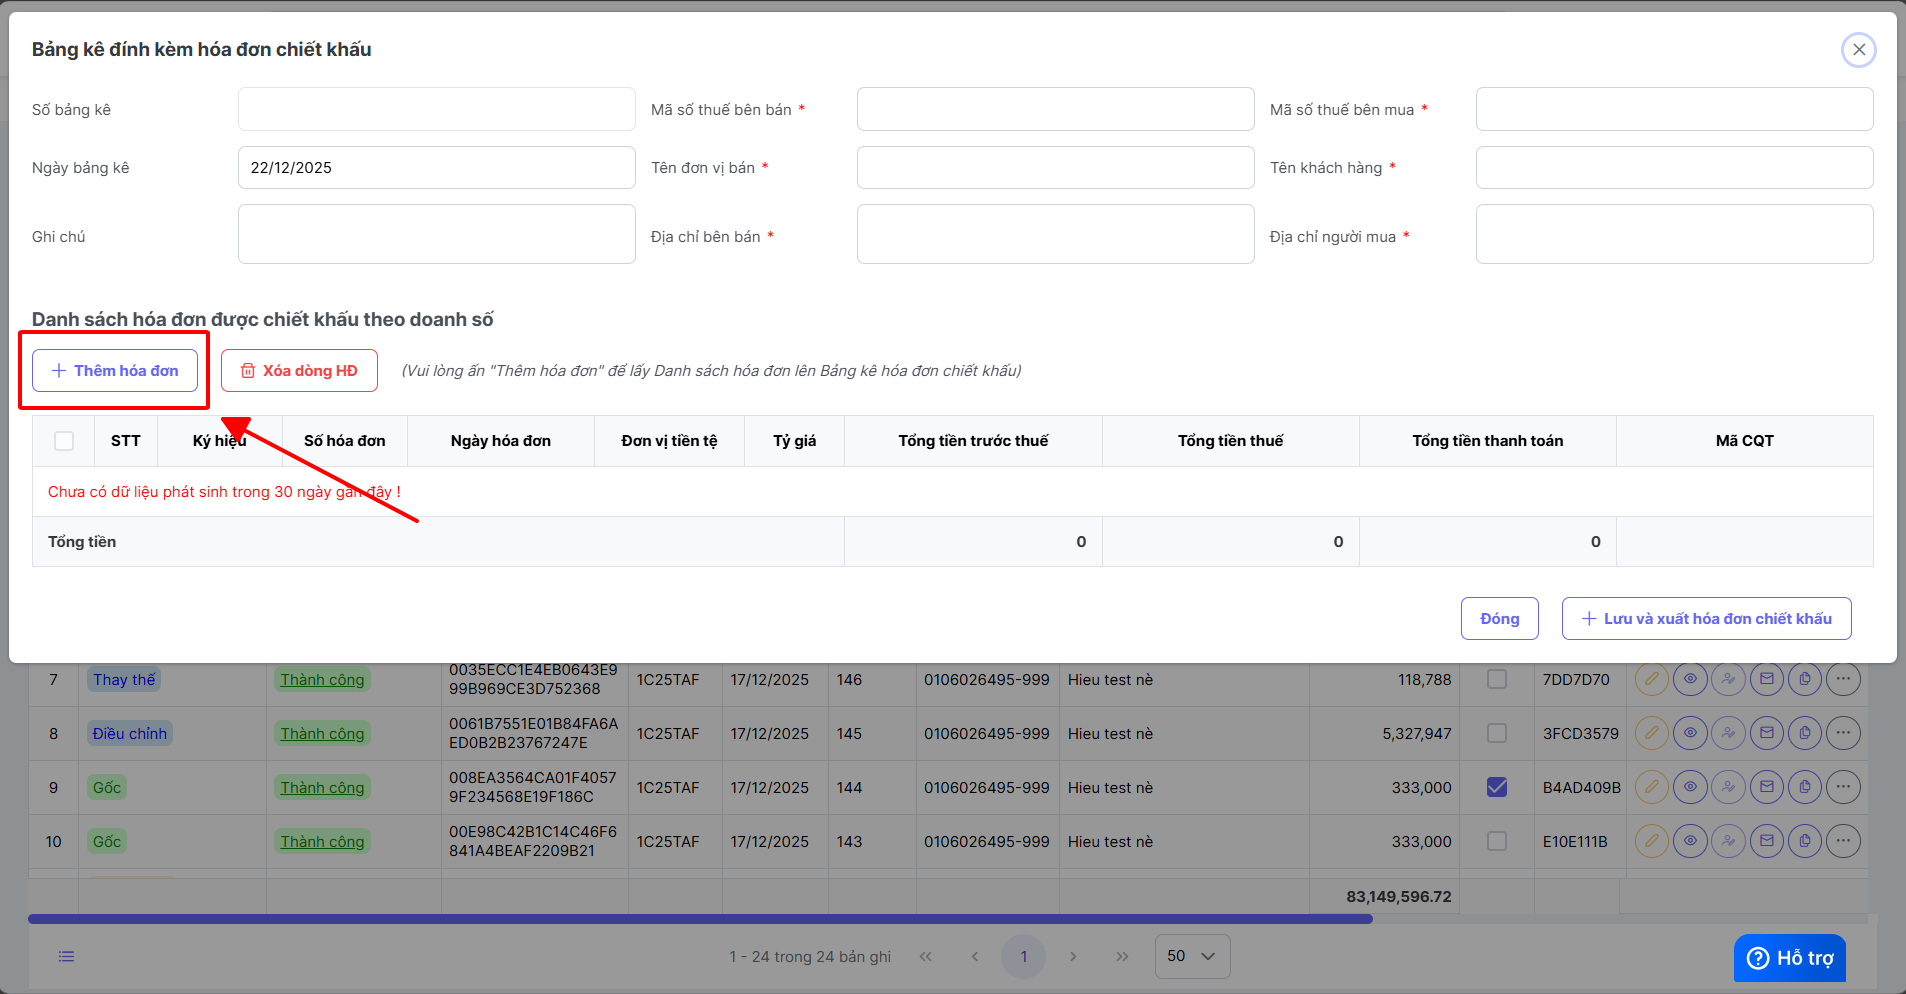This screenshot has width=1906, height=994.
Task: Click the list icon at bottom left
Action: point(66,957)
